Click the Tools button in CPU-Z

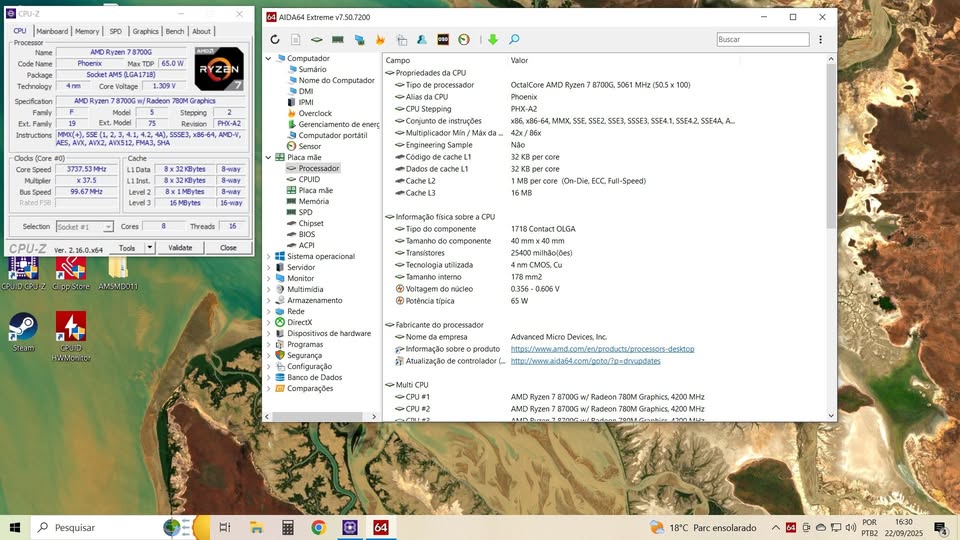[127, 248]
